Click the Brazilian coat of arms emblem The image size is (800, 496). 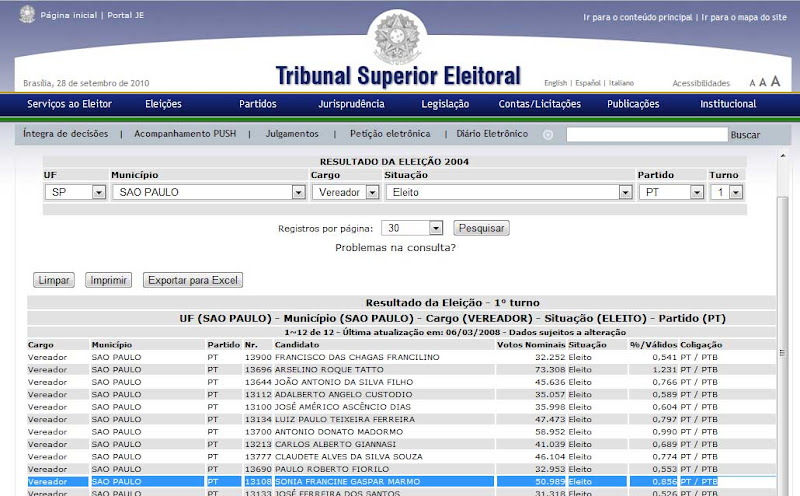[x=397, y=38]
